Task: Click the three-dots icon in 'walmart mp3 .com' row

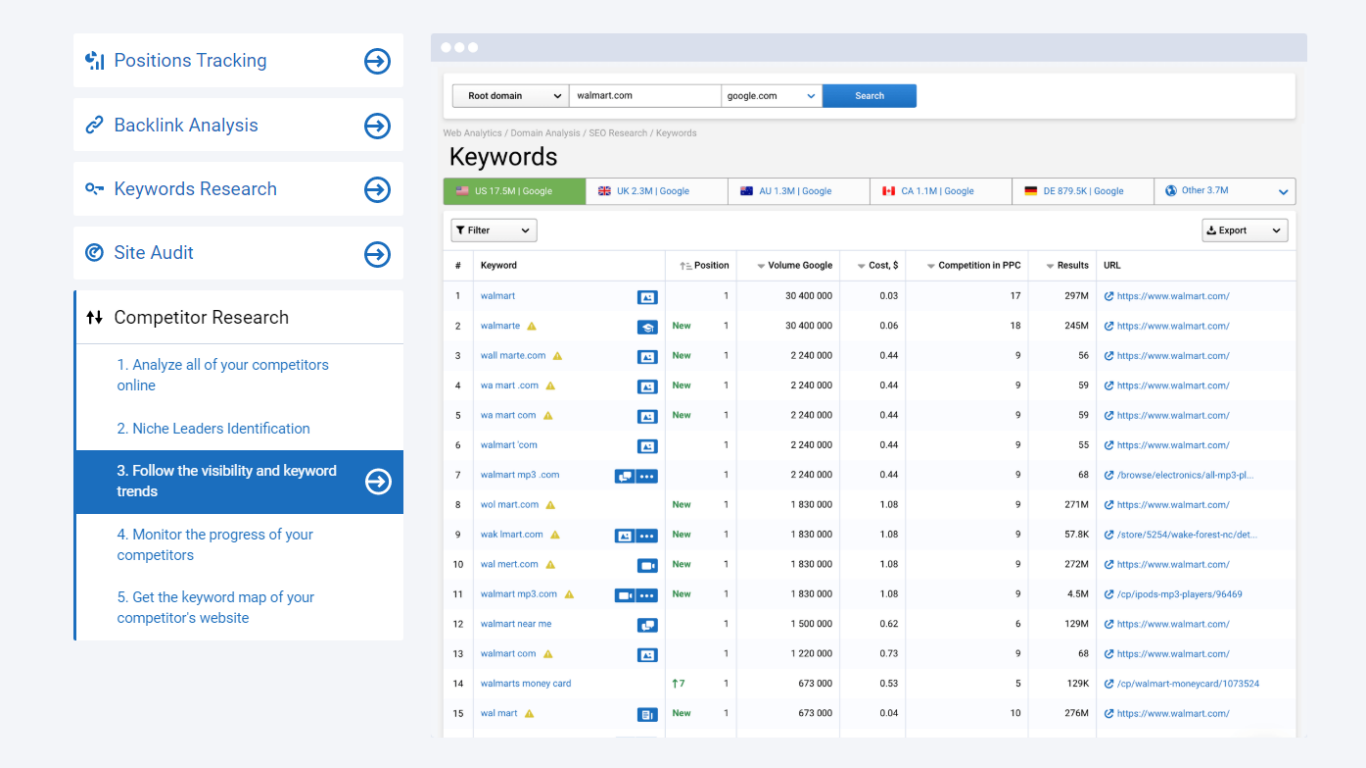Action: (x=647, y=476)
